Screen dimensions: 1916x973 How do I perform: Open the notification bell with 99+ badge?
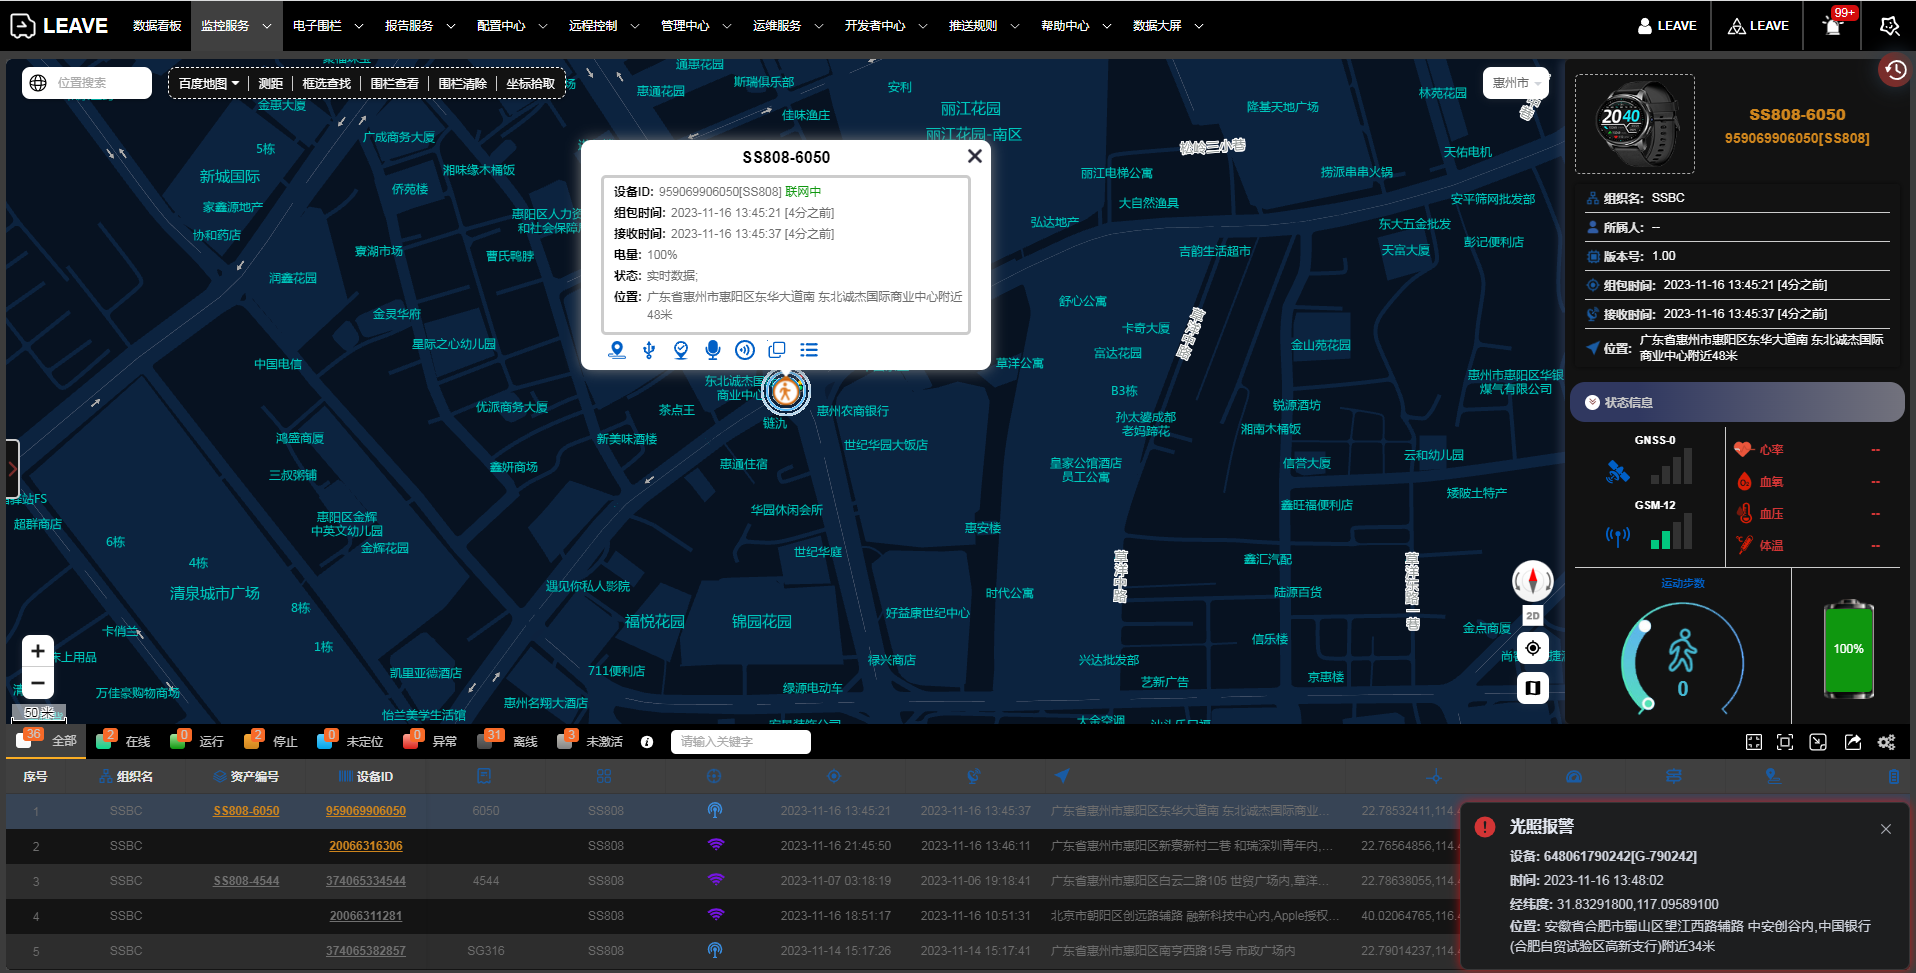click(1833, 26)
